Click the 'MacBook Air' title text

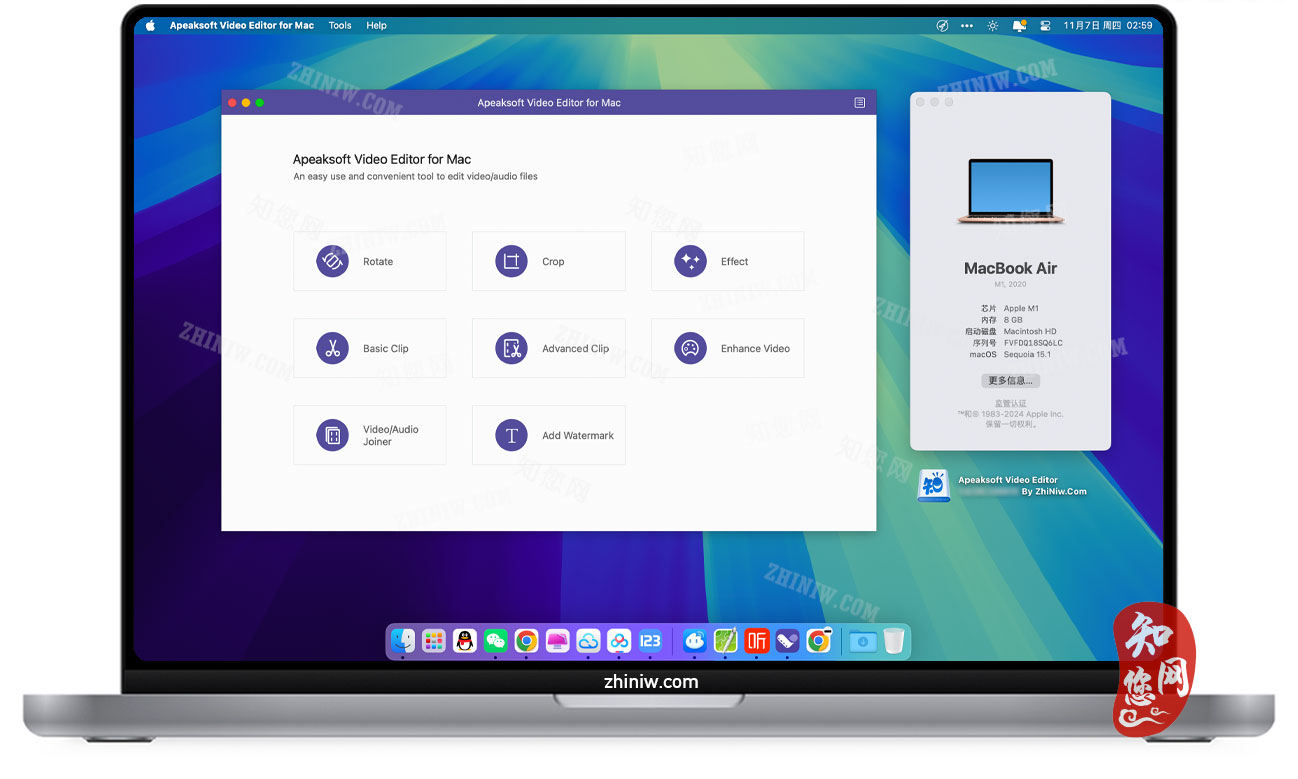pyautogui.click(x=1010, y=268)
